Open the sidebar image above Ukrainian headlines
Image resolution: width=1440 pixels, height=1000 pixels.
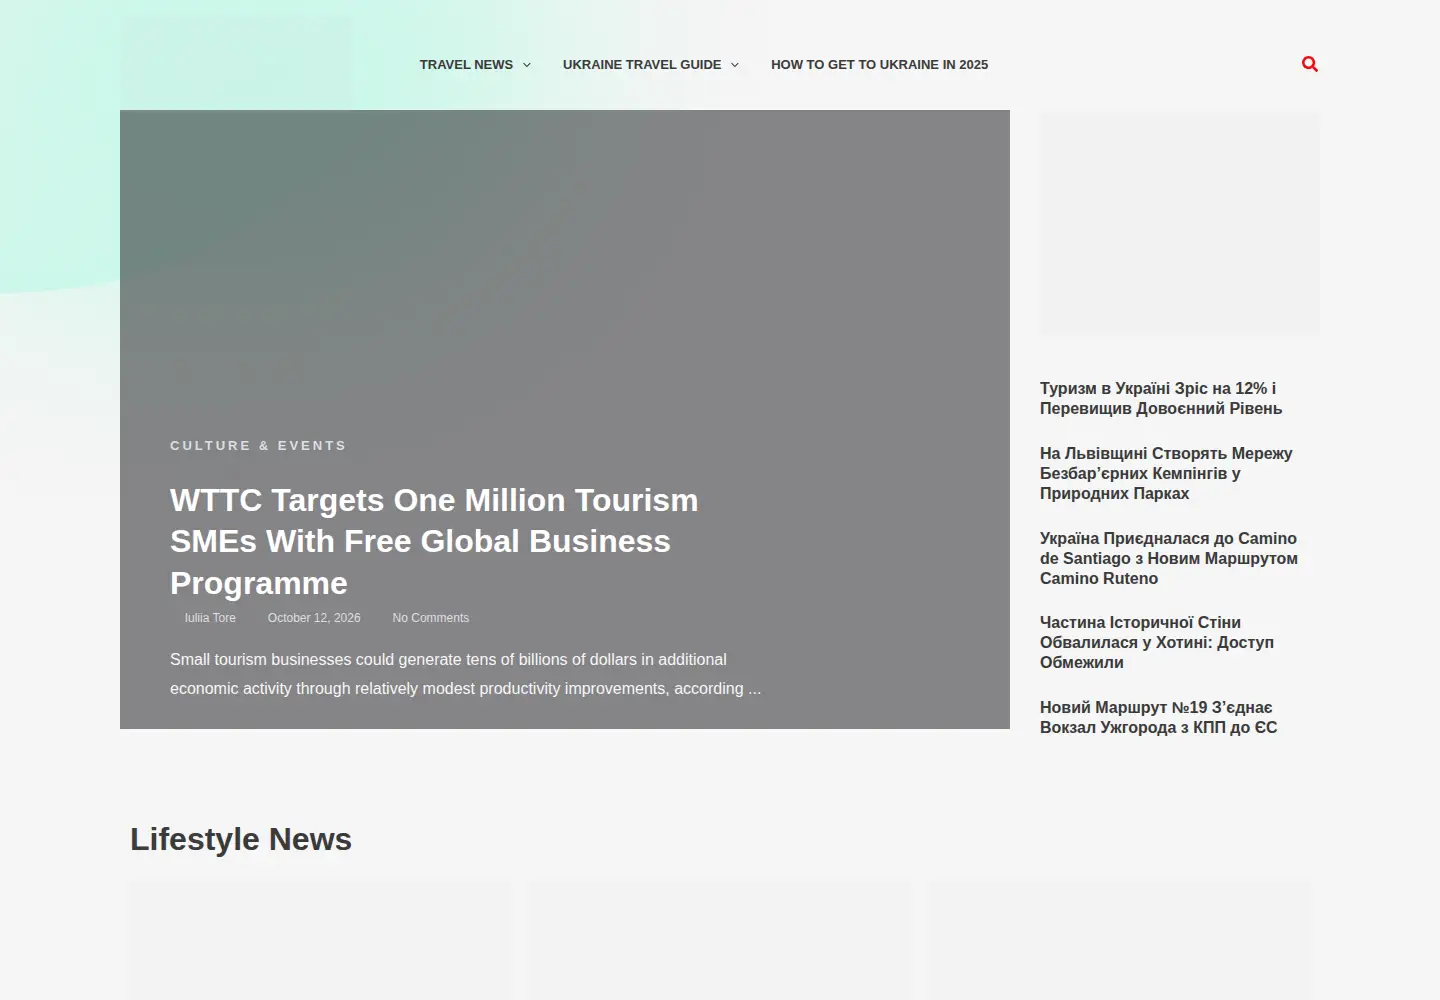pyautogui.click(x=1180, y=223)
